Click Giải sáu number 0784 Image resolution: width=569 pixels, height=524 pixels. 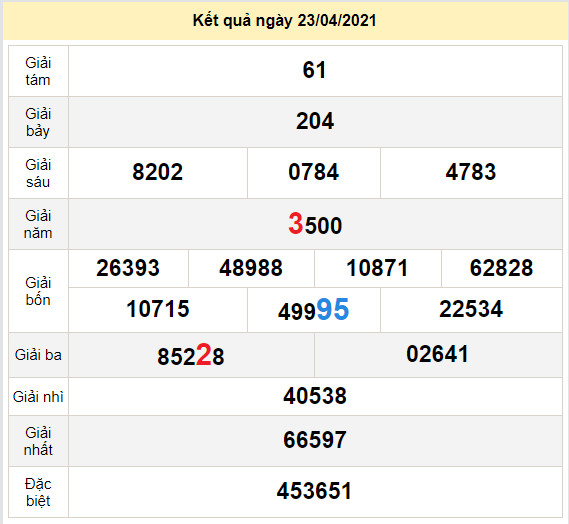click(x=314, y=172)
